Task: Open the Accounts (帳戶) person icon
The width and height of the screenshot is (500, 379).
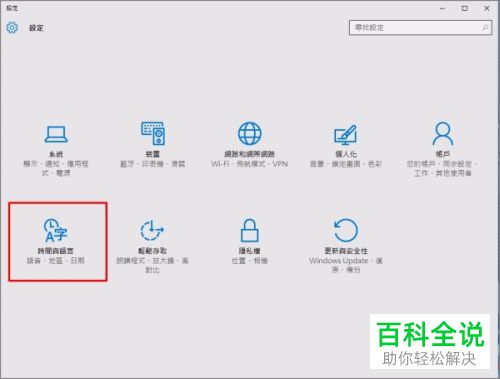Action: point(443,133)
